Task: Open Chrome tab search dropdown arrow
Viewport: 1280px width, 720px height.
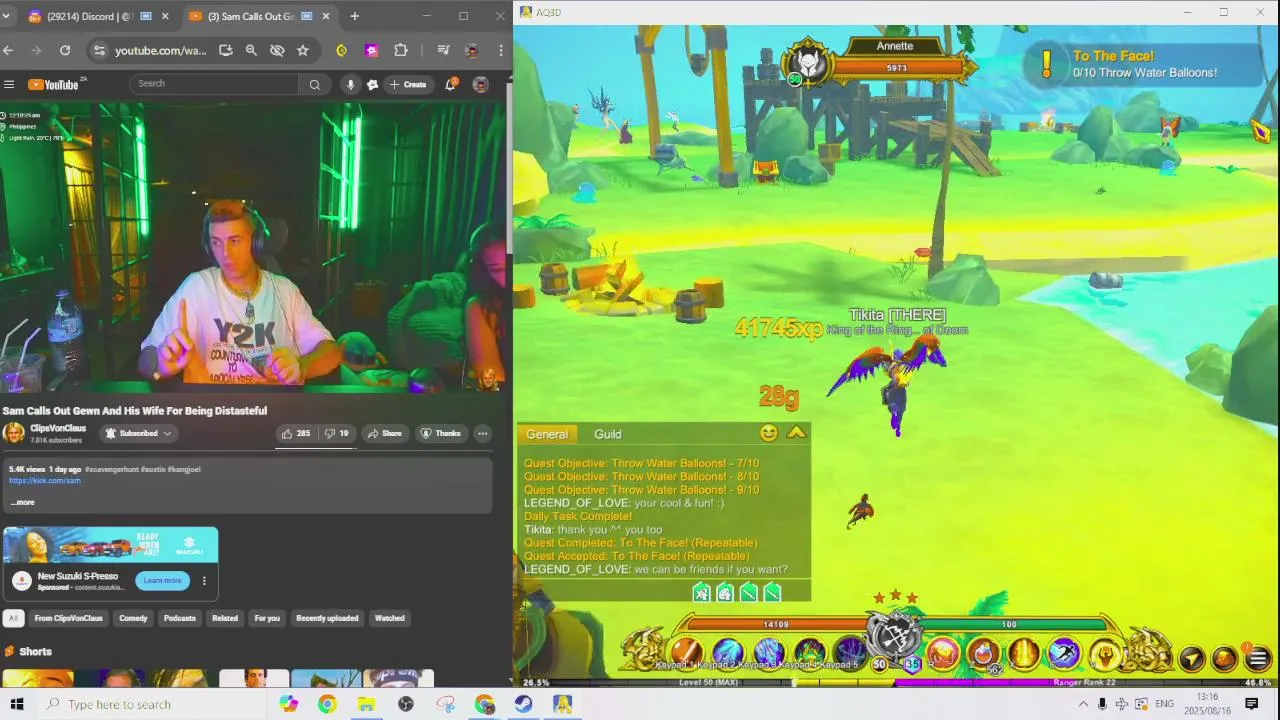Action: tap(6, 16)
